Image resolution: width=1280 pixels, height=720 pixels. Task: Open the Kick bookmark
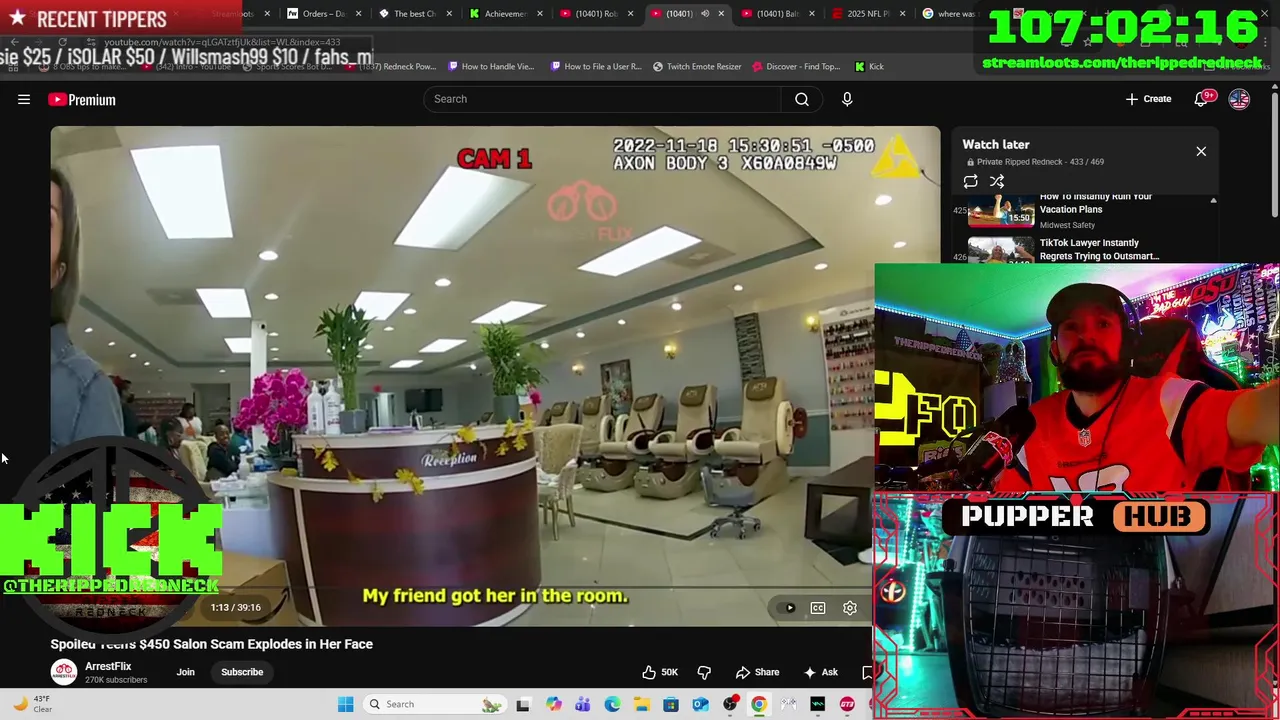[x=869, y=67]
